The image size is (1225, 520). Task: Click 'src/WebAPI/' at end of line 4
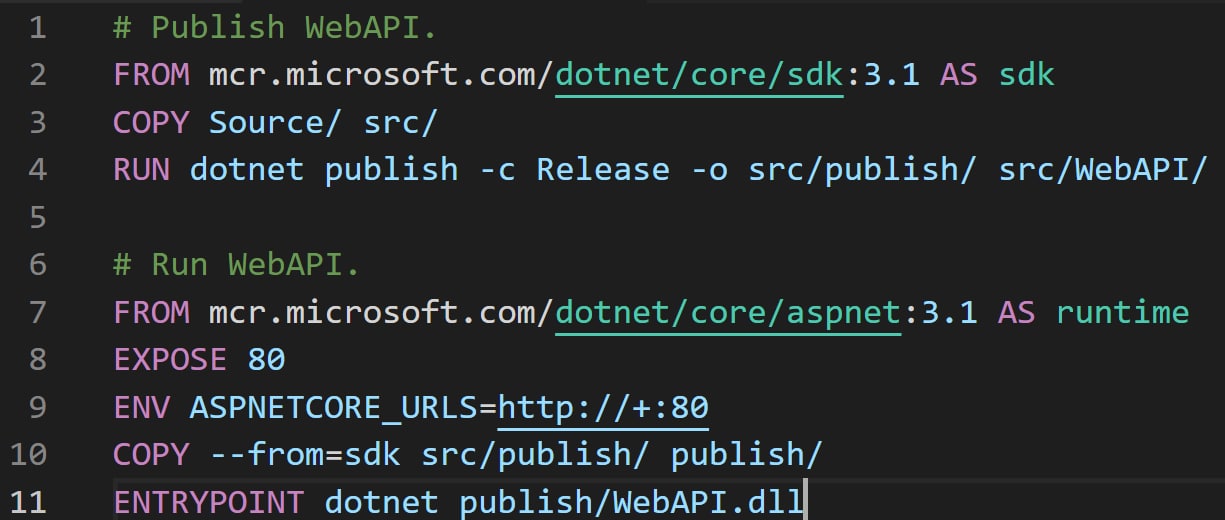[x=1104, y=170]
